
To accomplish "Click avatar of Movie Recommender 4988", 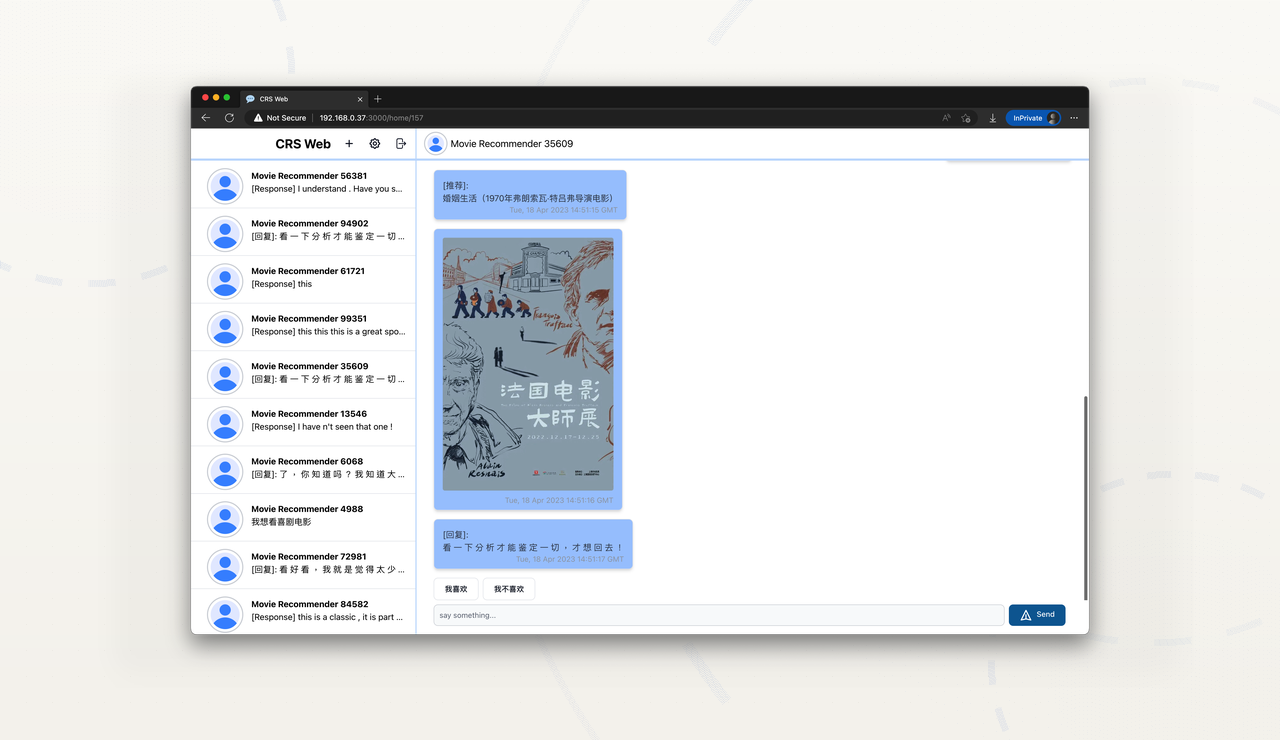I will [x=225, y=519].
